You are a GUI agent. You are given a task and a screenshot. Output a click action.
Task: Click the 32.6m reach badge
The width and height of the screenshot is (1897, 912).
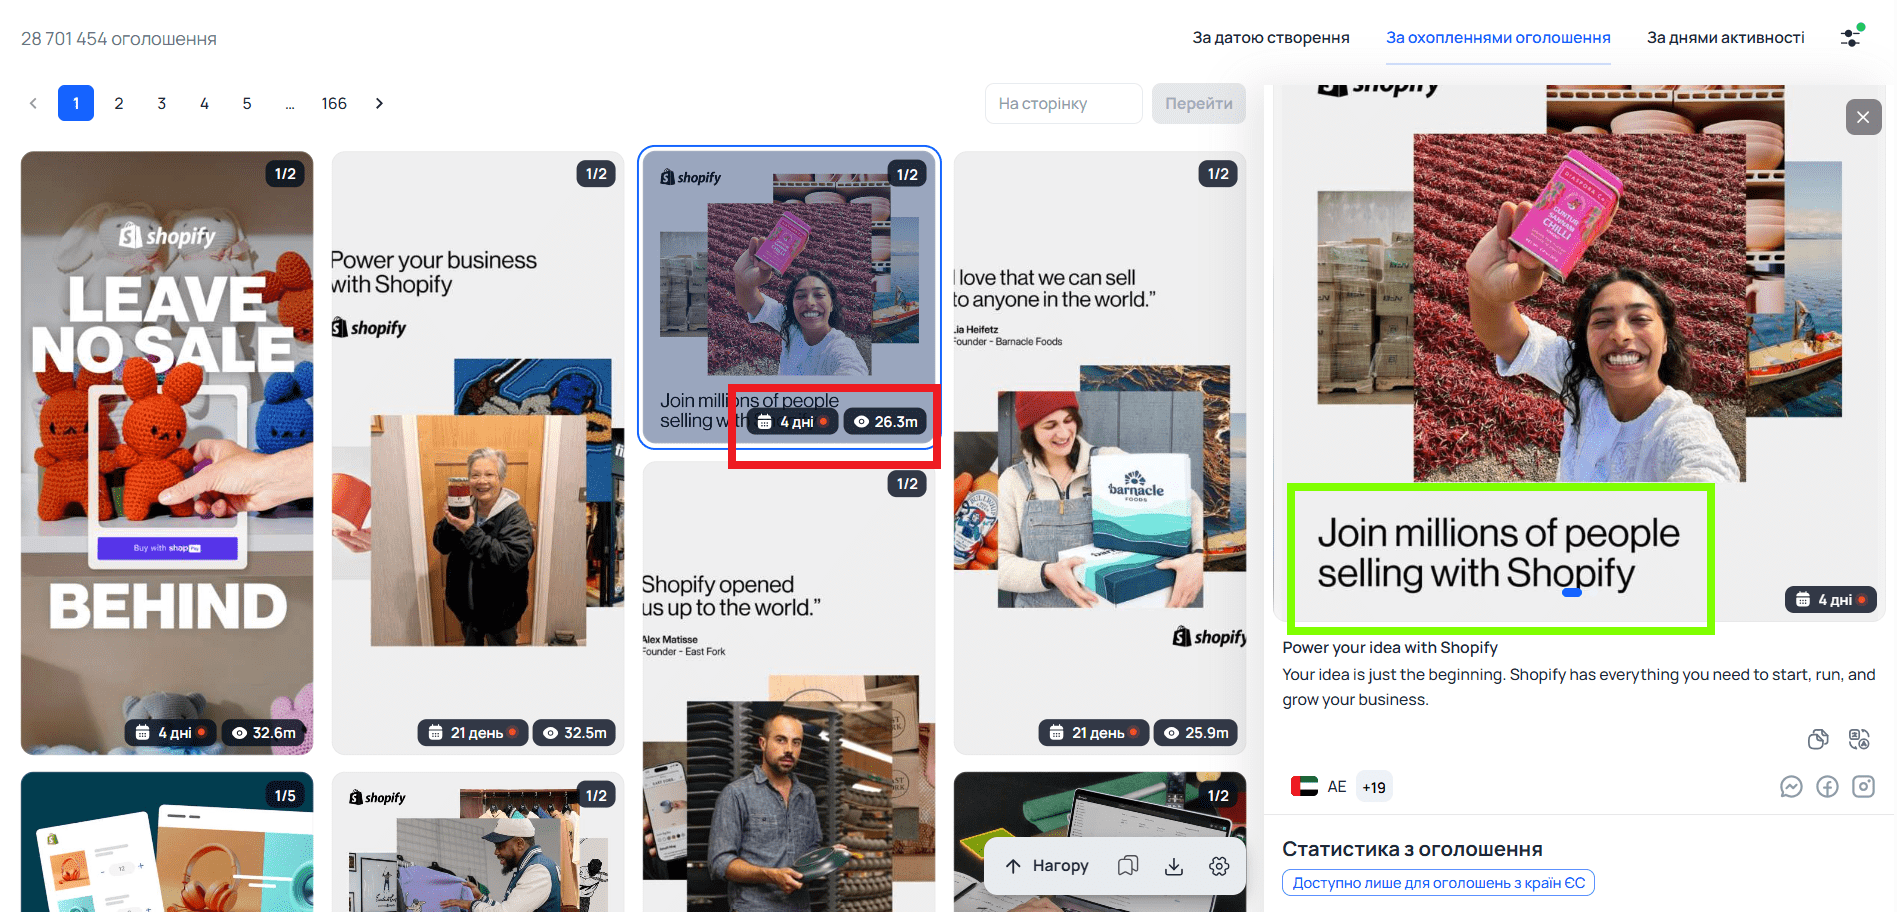[x=265, y=733]
